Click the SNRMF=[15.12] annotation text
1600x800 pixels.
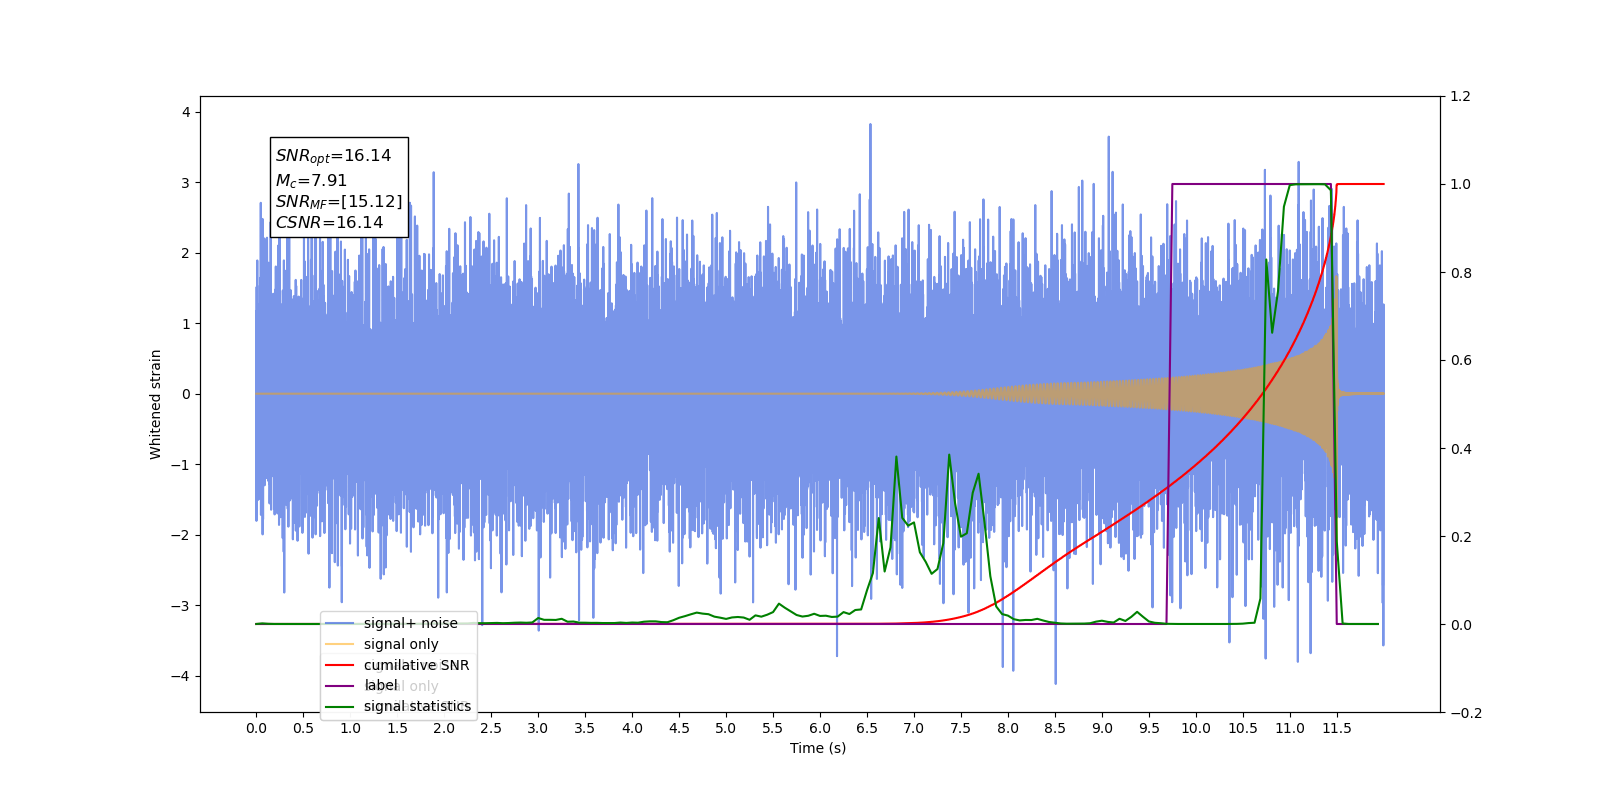[x=339, y=202]
